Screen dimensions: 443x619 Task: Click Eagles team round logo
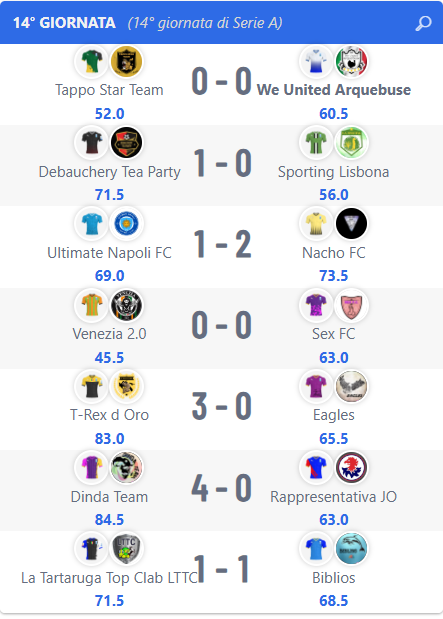tap(351, 386)
